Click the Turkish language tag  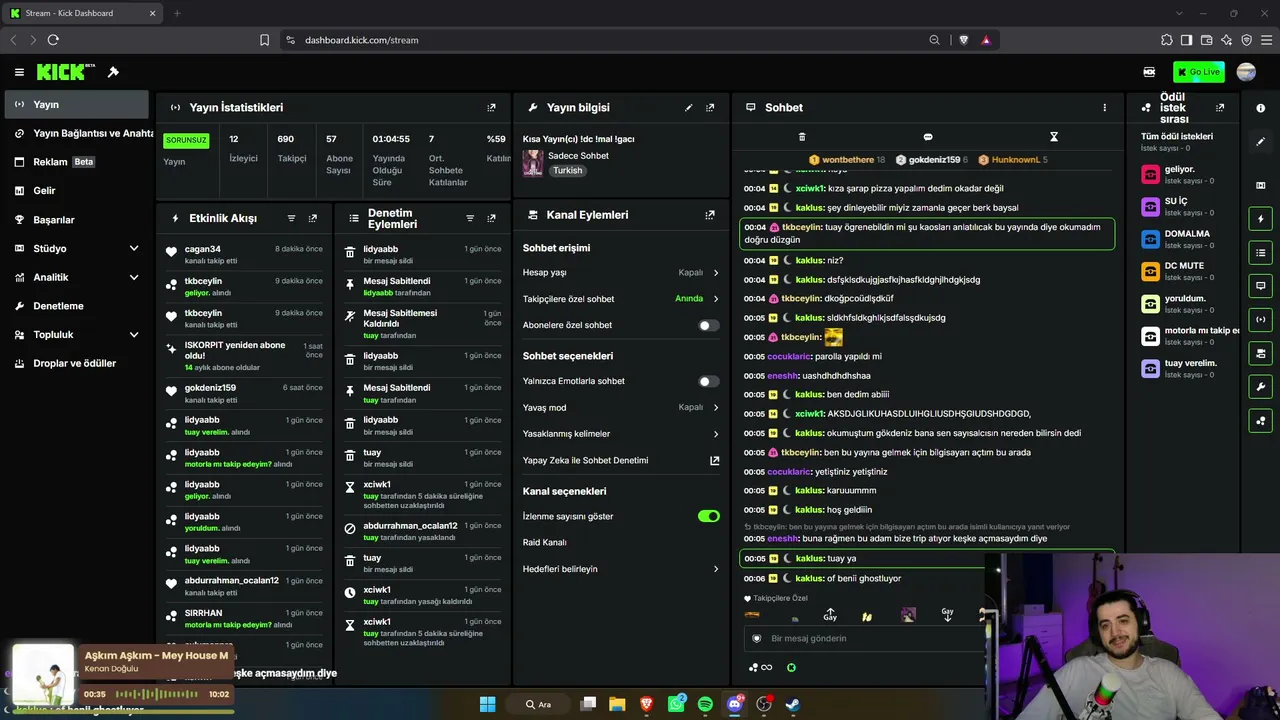point(567,171)
